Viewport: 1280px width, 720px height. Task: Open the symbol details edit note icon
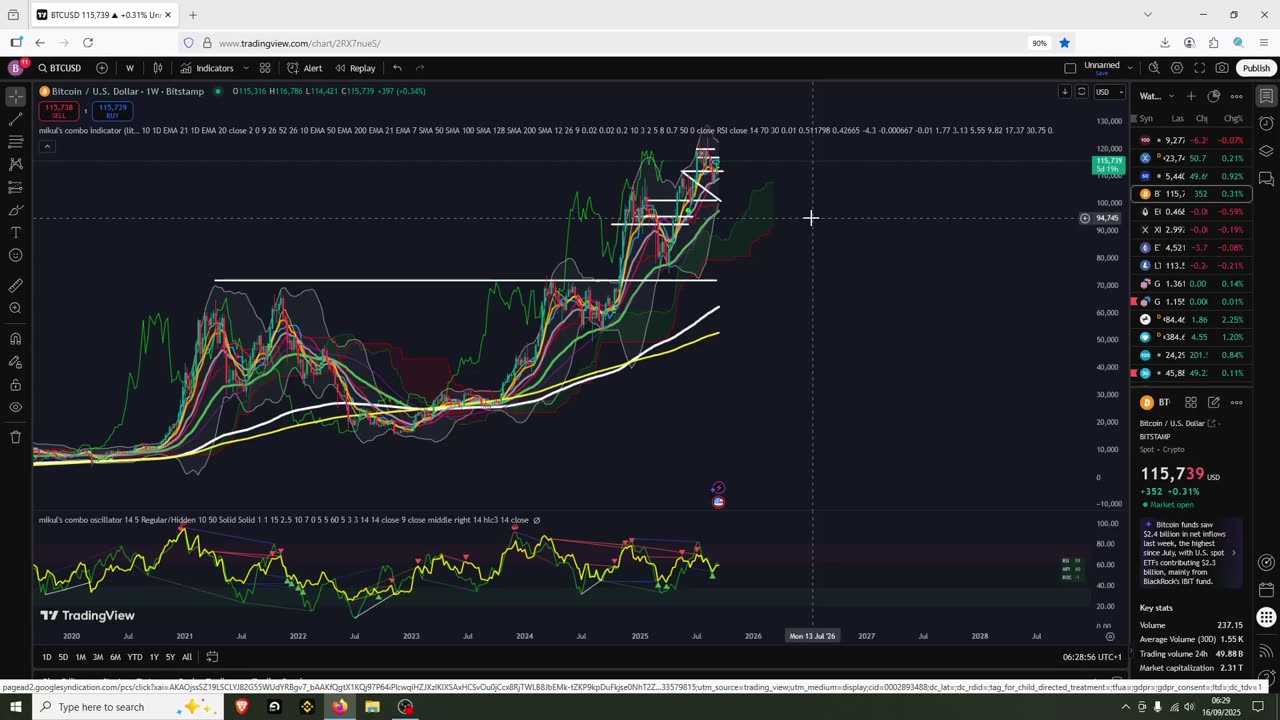[x=1213, y=402]
